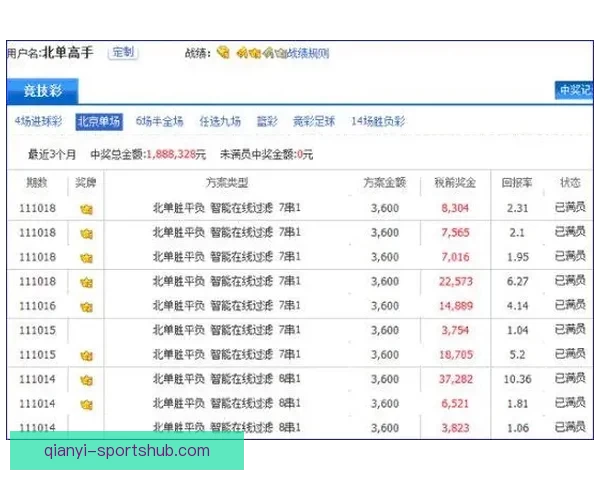This screenshot has height=480, width=600.
Task: Click the prize amount 37,282
Action: [x=456, y=379]
